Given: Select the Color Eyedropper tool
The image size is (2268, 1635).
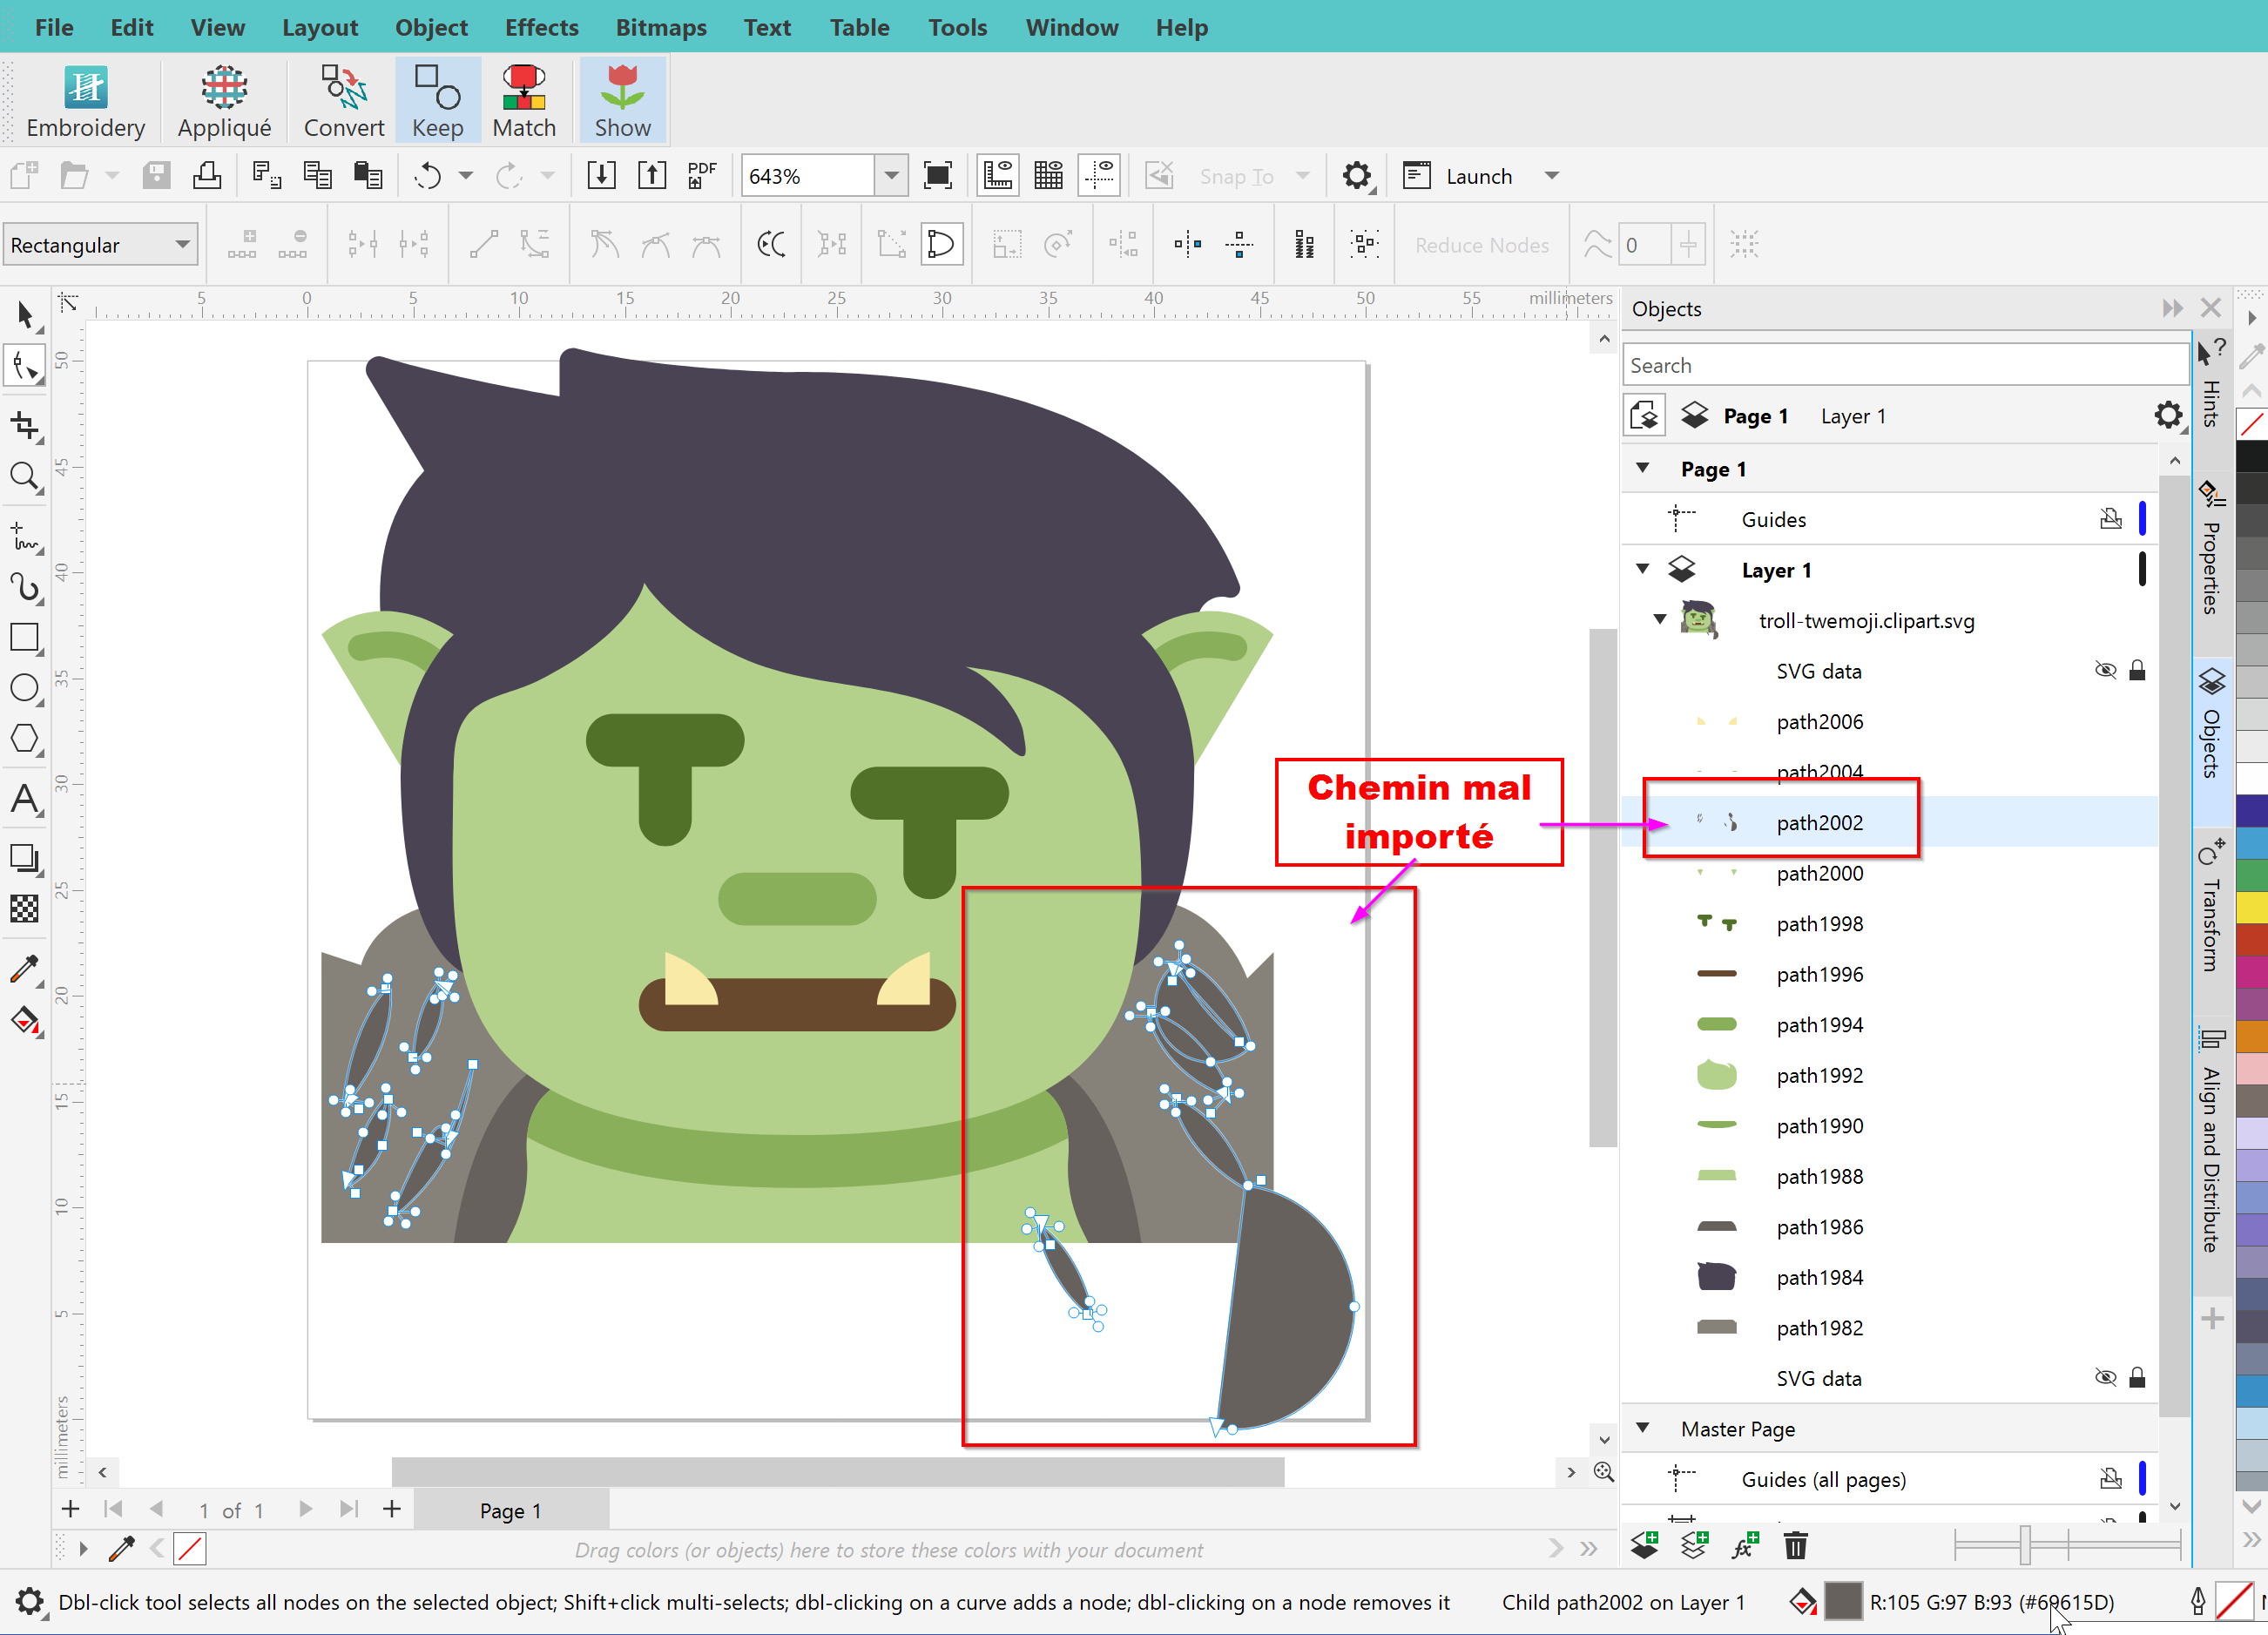Looking at the screenshot, I should point(25,968).
